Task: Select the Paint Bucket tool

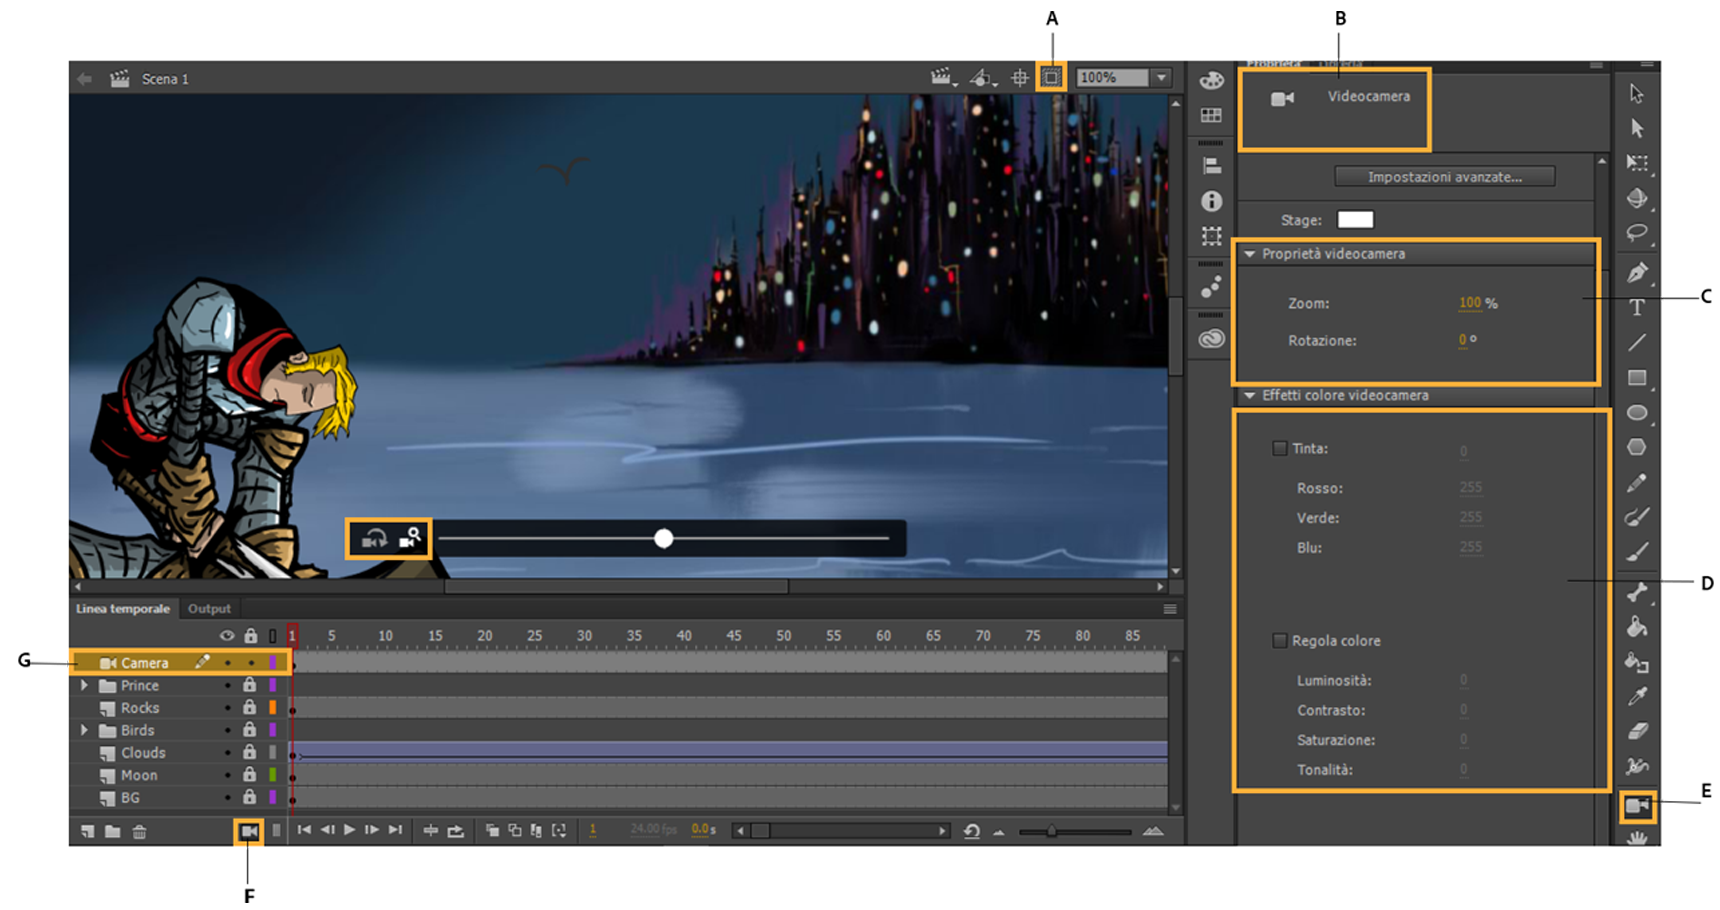Action: click(1637, 627)
